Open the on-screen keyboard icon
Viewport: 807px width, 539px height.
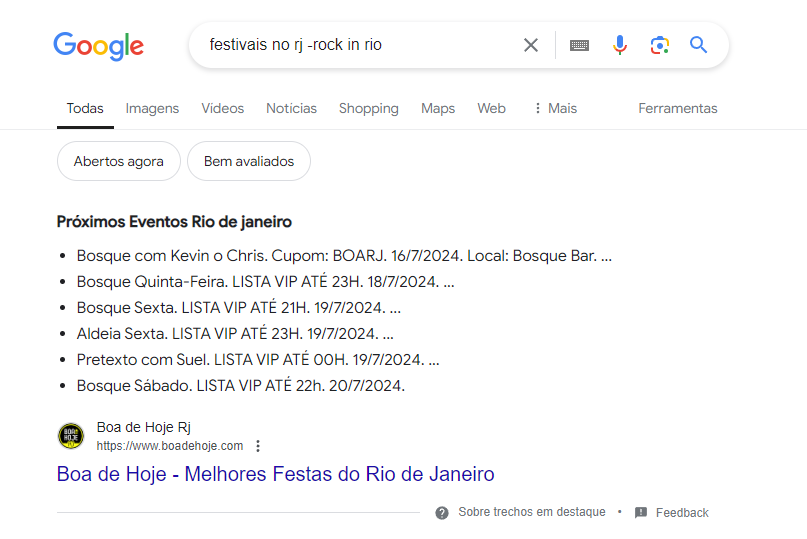[579, 45]
